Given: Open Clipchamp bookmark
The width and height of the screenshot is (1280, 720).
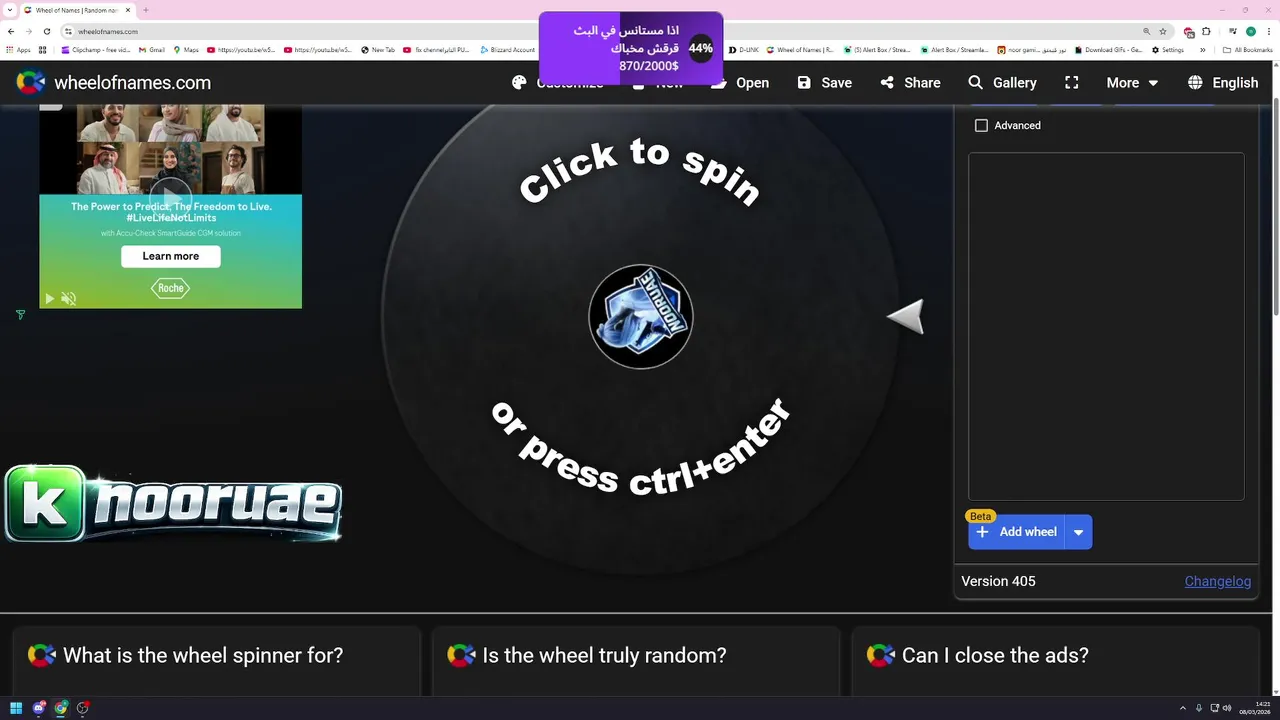Looking at the screenshot, I should 95,49.
